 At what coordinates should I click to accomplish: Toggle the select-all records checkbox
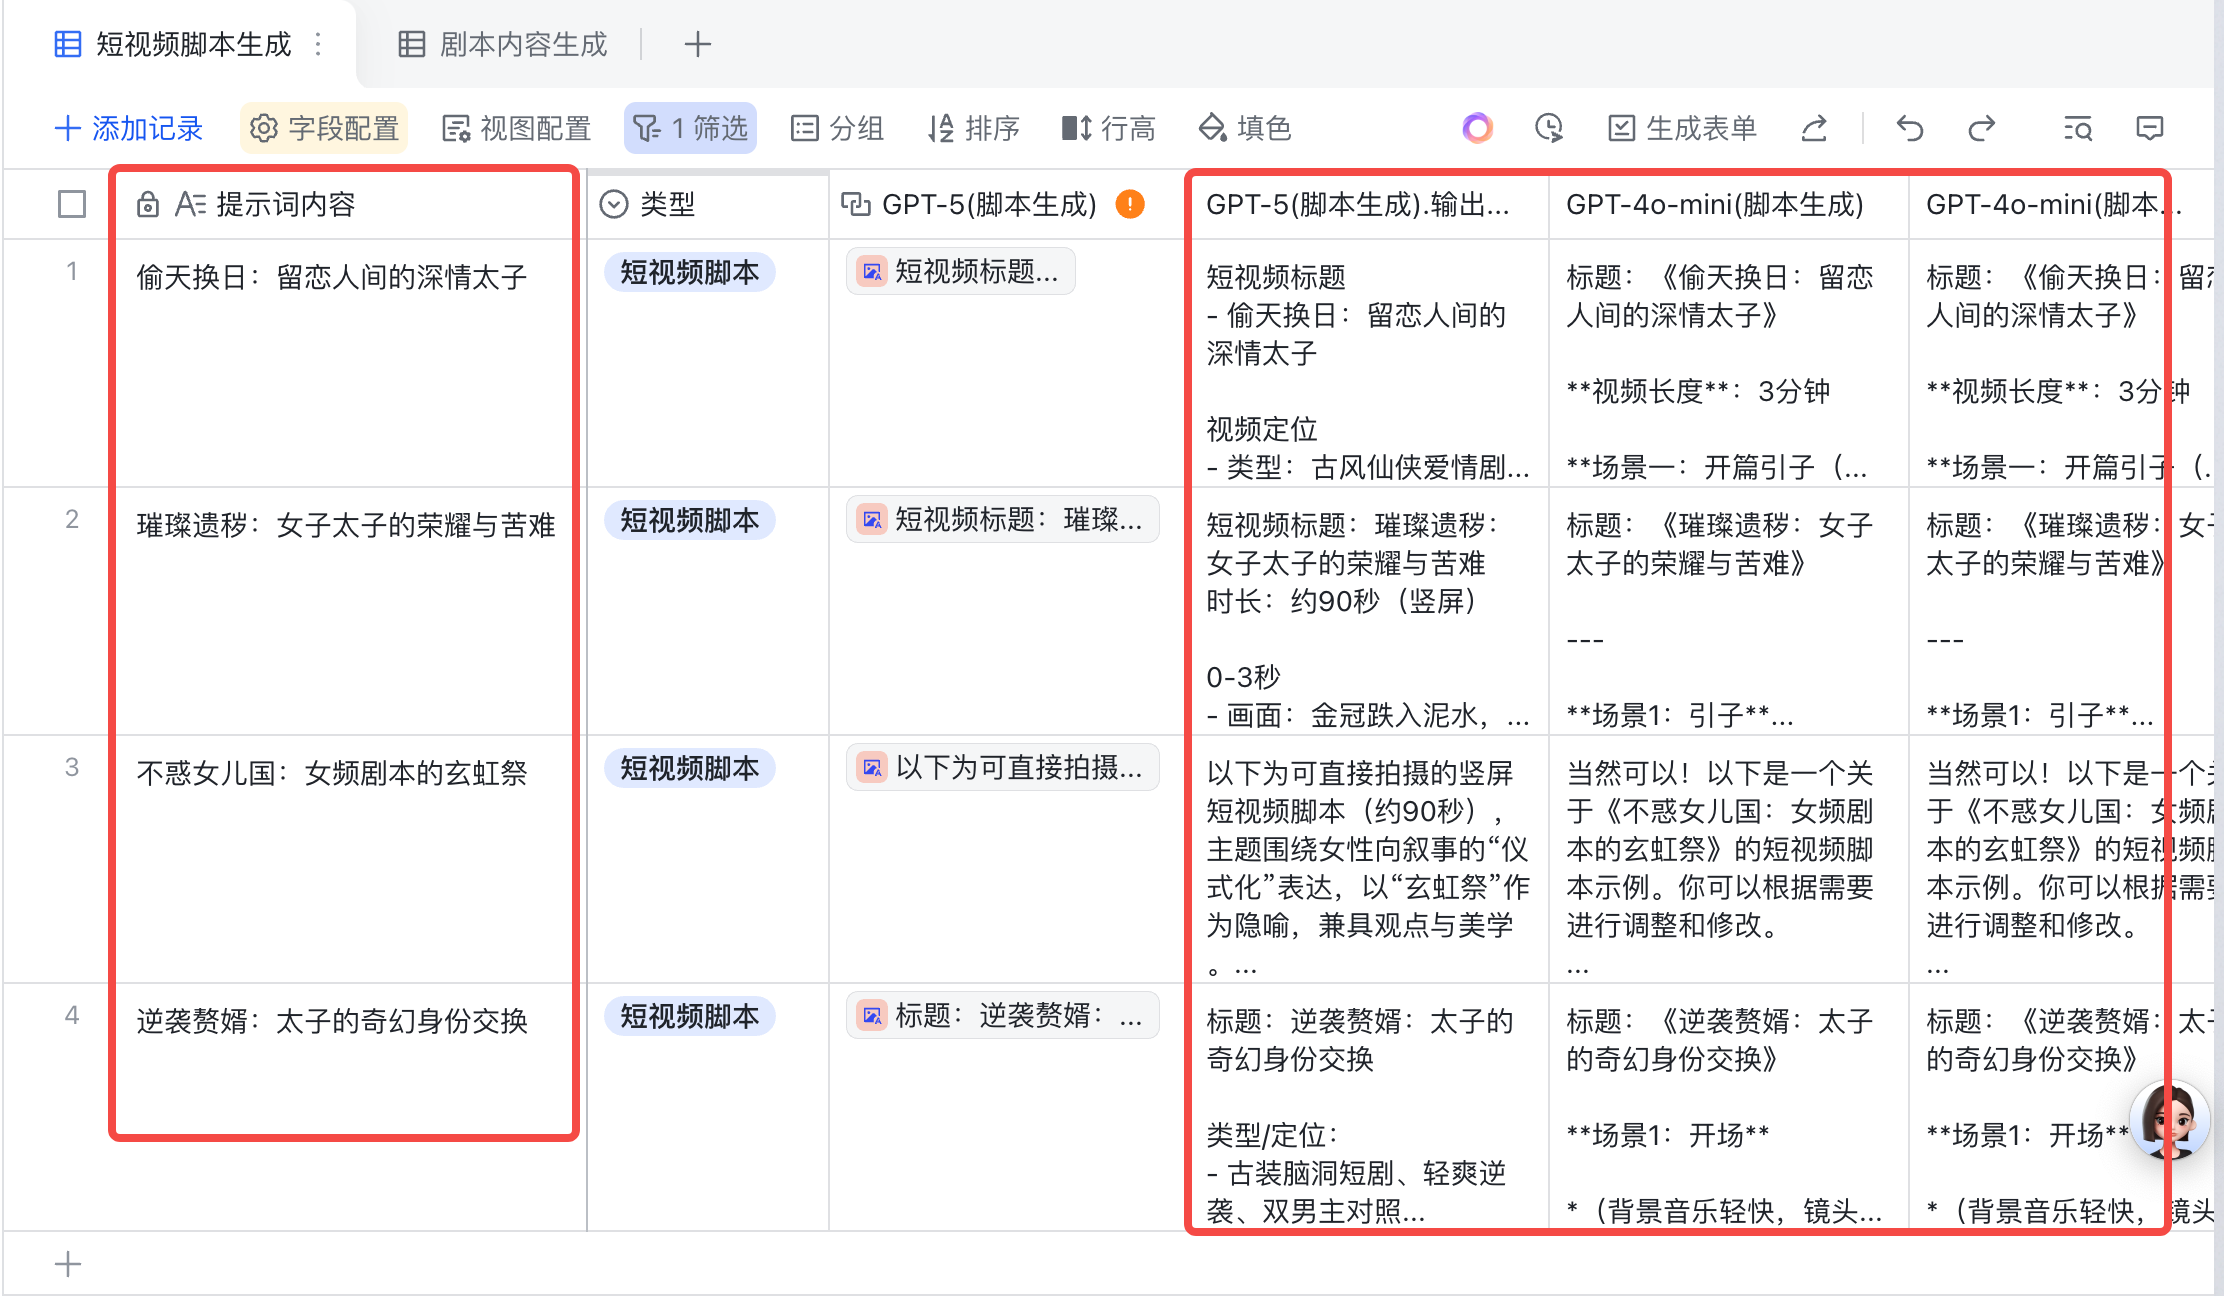tap(72, 204)
